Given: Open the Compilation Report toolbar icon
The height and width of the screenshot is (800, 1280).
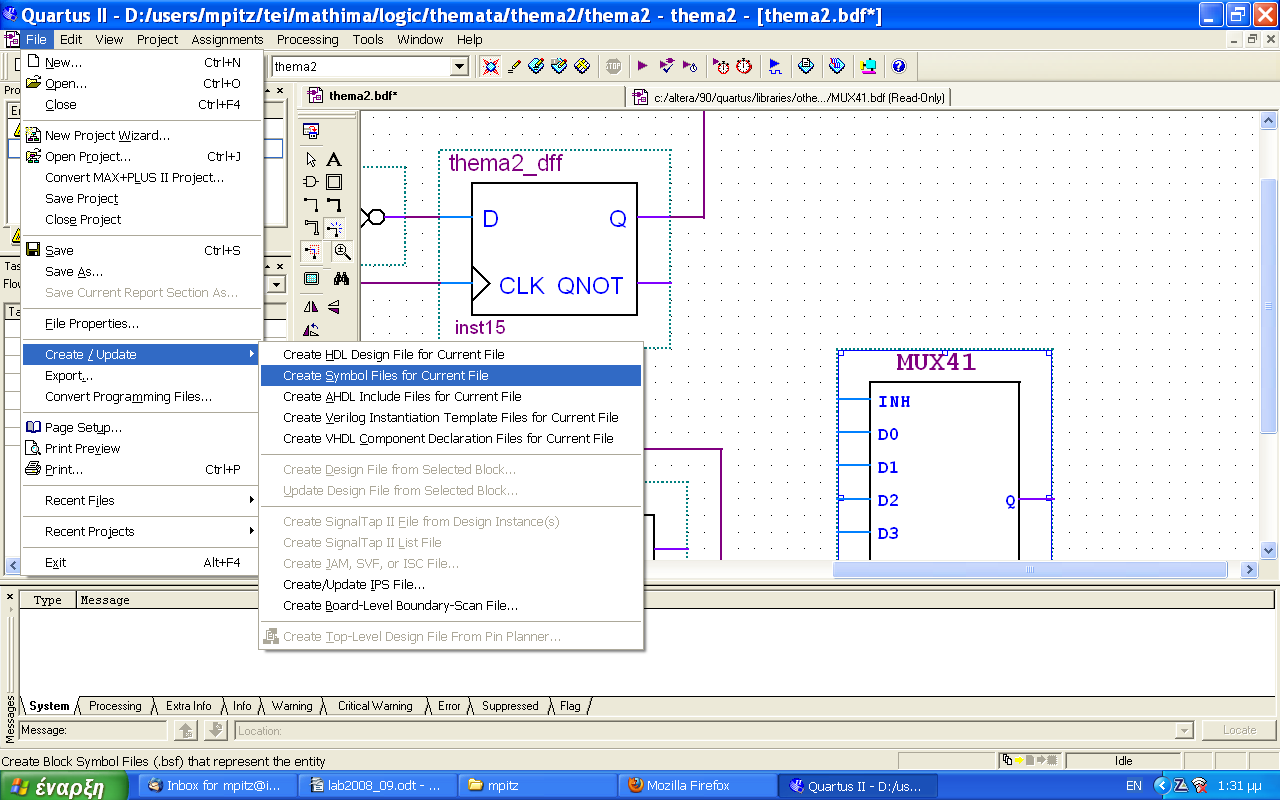Looking at the screenshot, I should pos(806,66).
